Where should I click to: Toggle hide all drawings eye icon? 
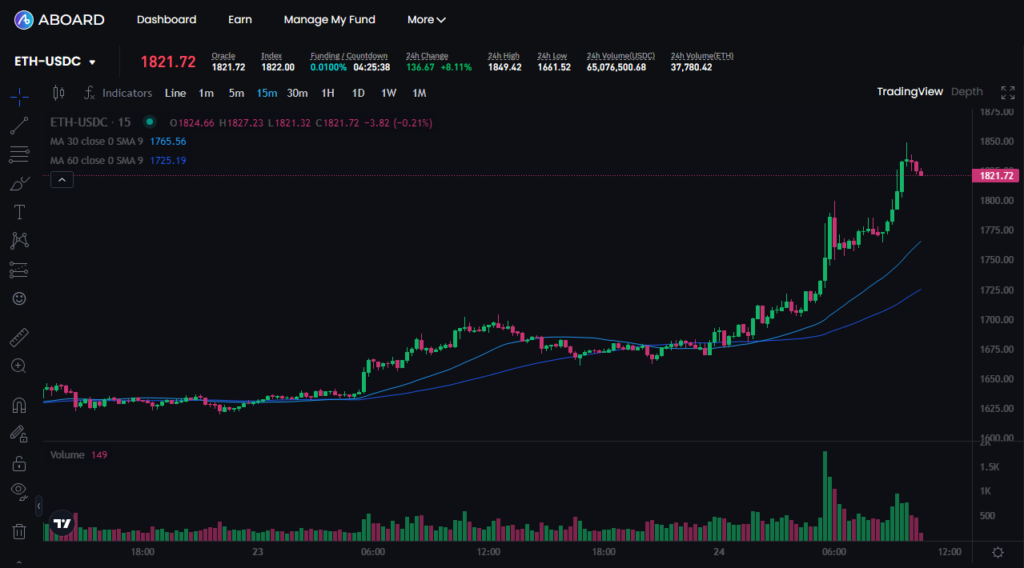(x=19, y=491)
